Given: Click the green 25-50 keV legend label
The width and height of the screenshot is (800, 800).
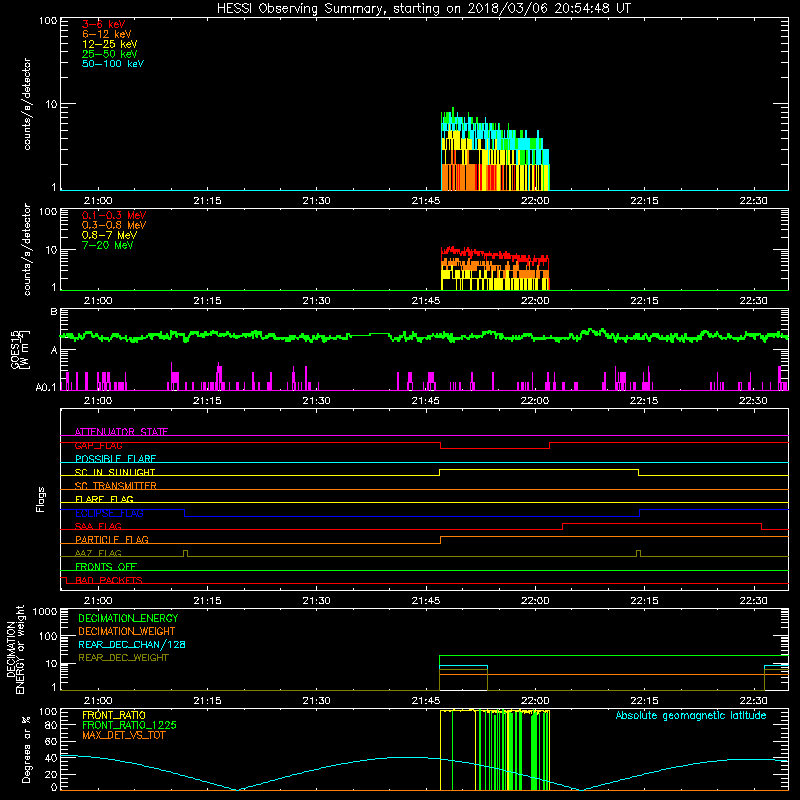Looking at the screenshot, I should click(x=110, y=54).
